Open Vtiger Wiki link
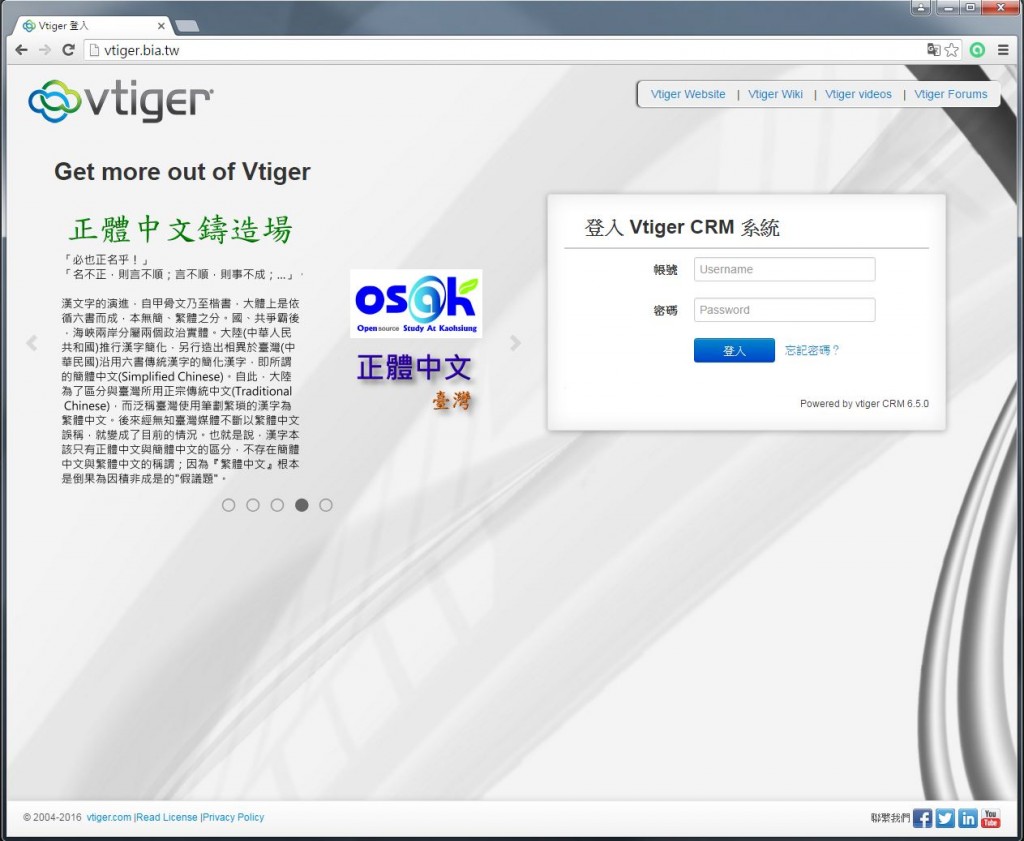Screen dimensions: 1024x841 775,94
